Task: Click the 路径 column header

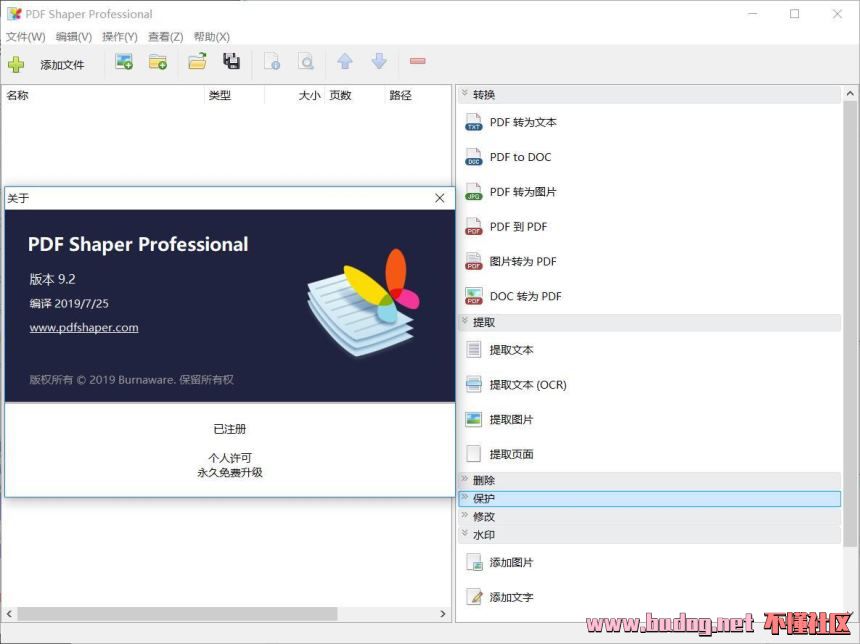Action: pyautogui.click(x=417, y=95)
